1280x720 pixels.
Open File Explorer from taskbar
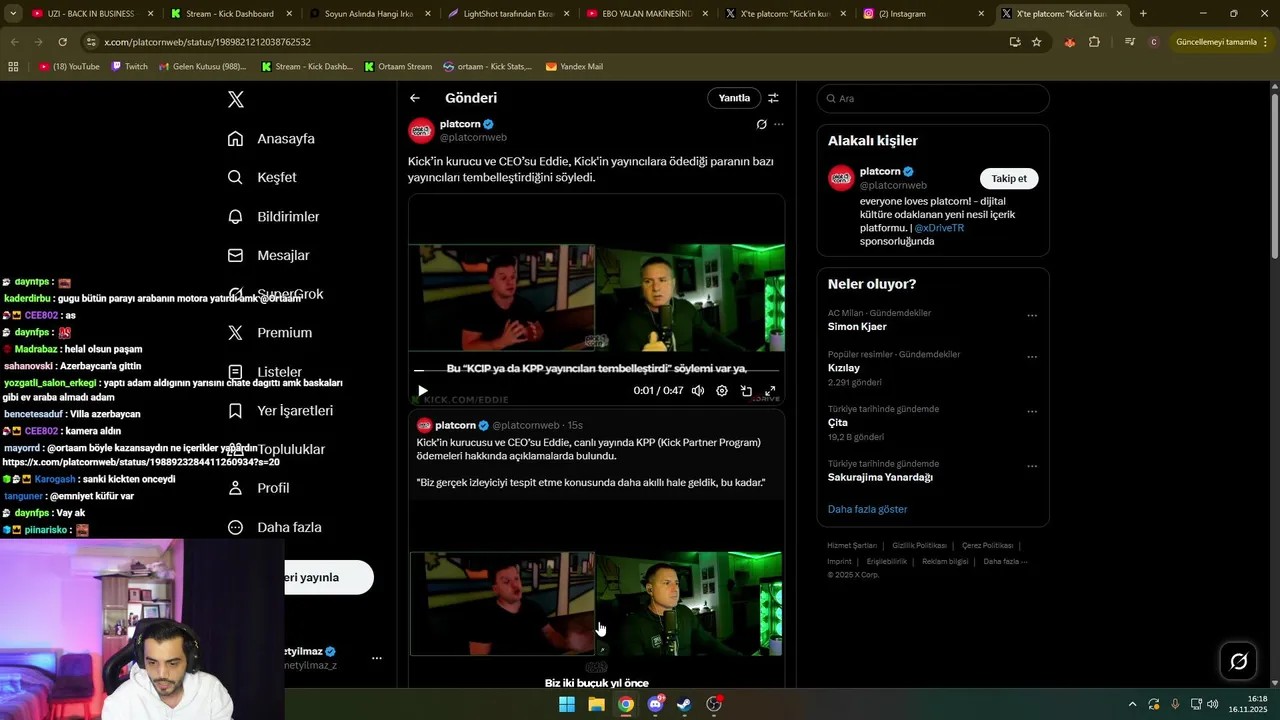[597, 704]
